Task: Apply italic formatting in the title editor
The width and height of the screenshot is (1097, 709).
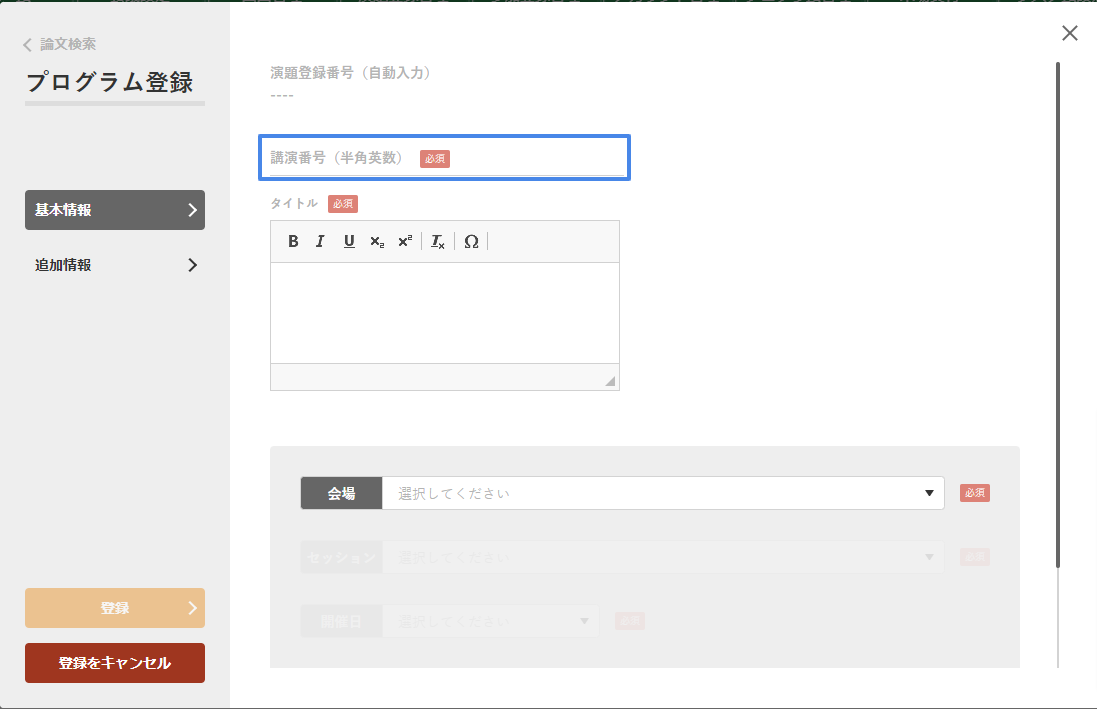Action: [320, 241]
